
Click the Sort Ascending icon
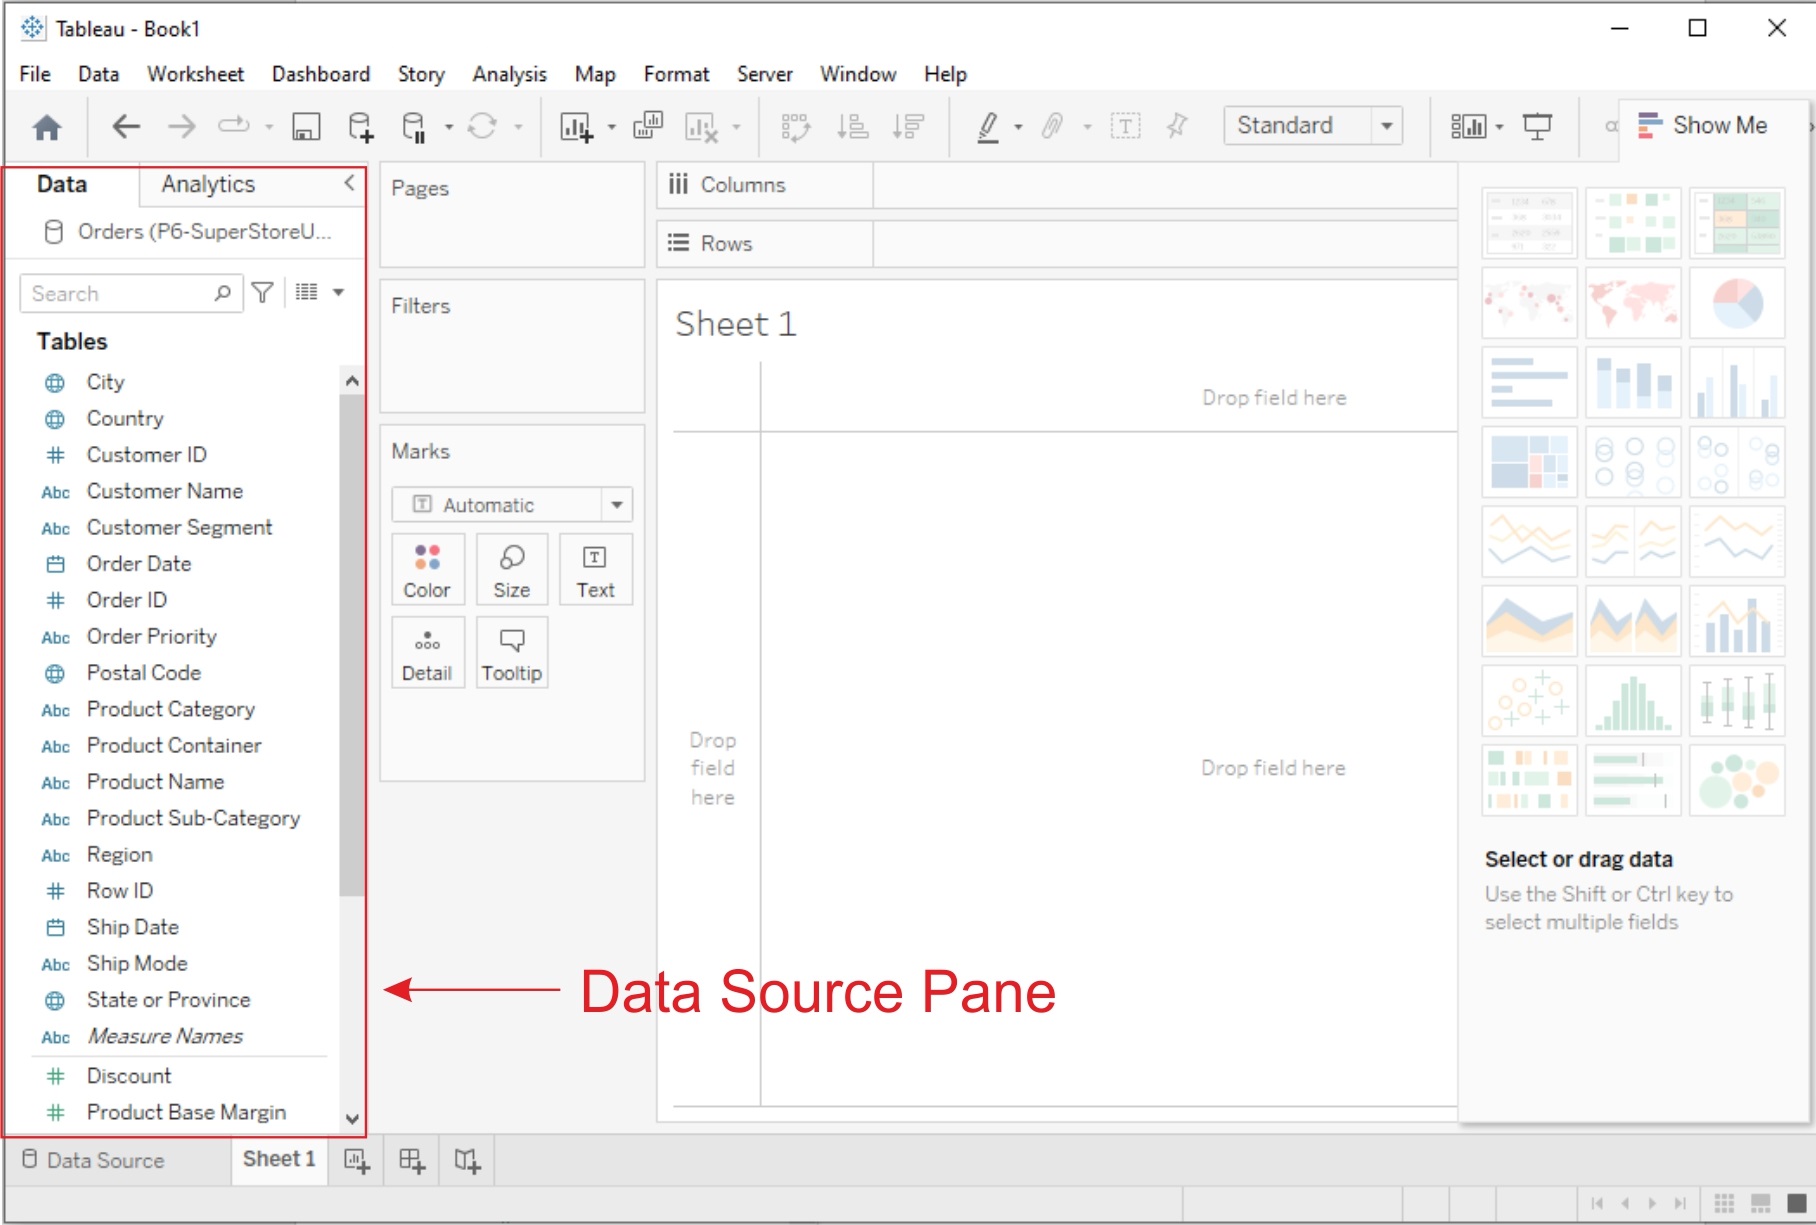pos(852,126)
